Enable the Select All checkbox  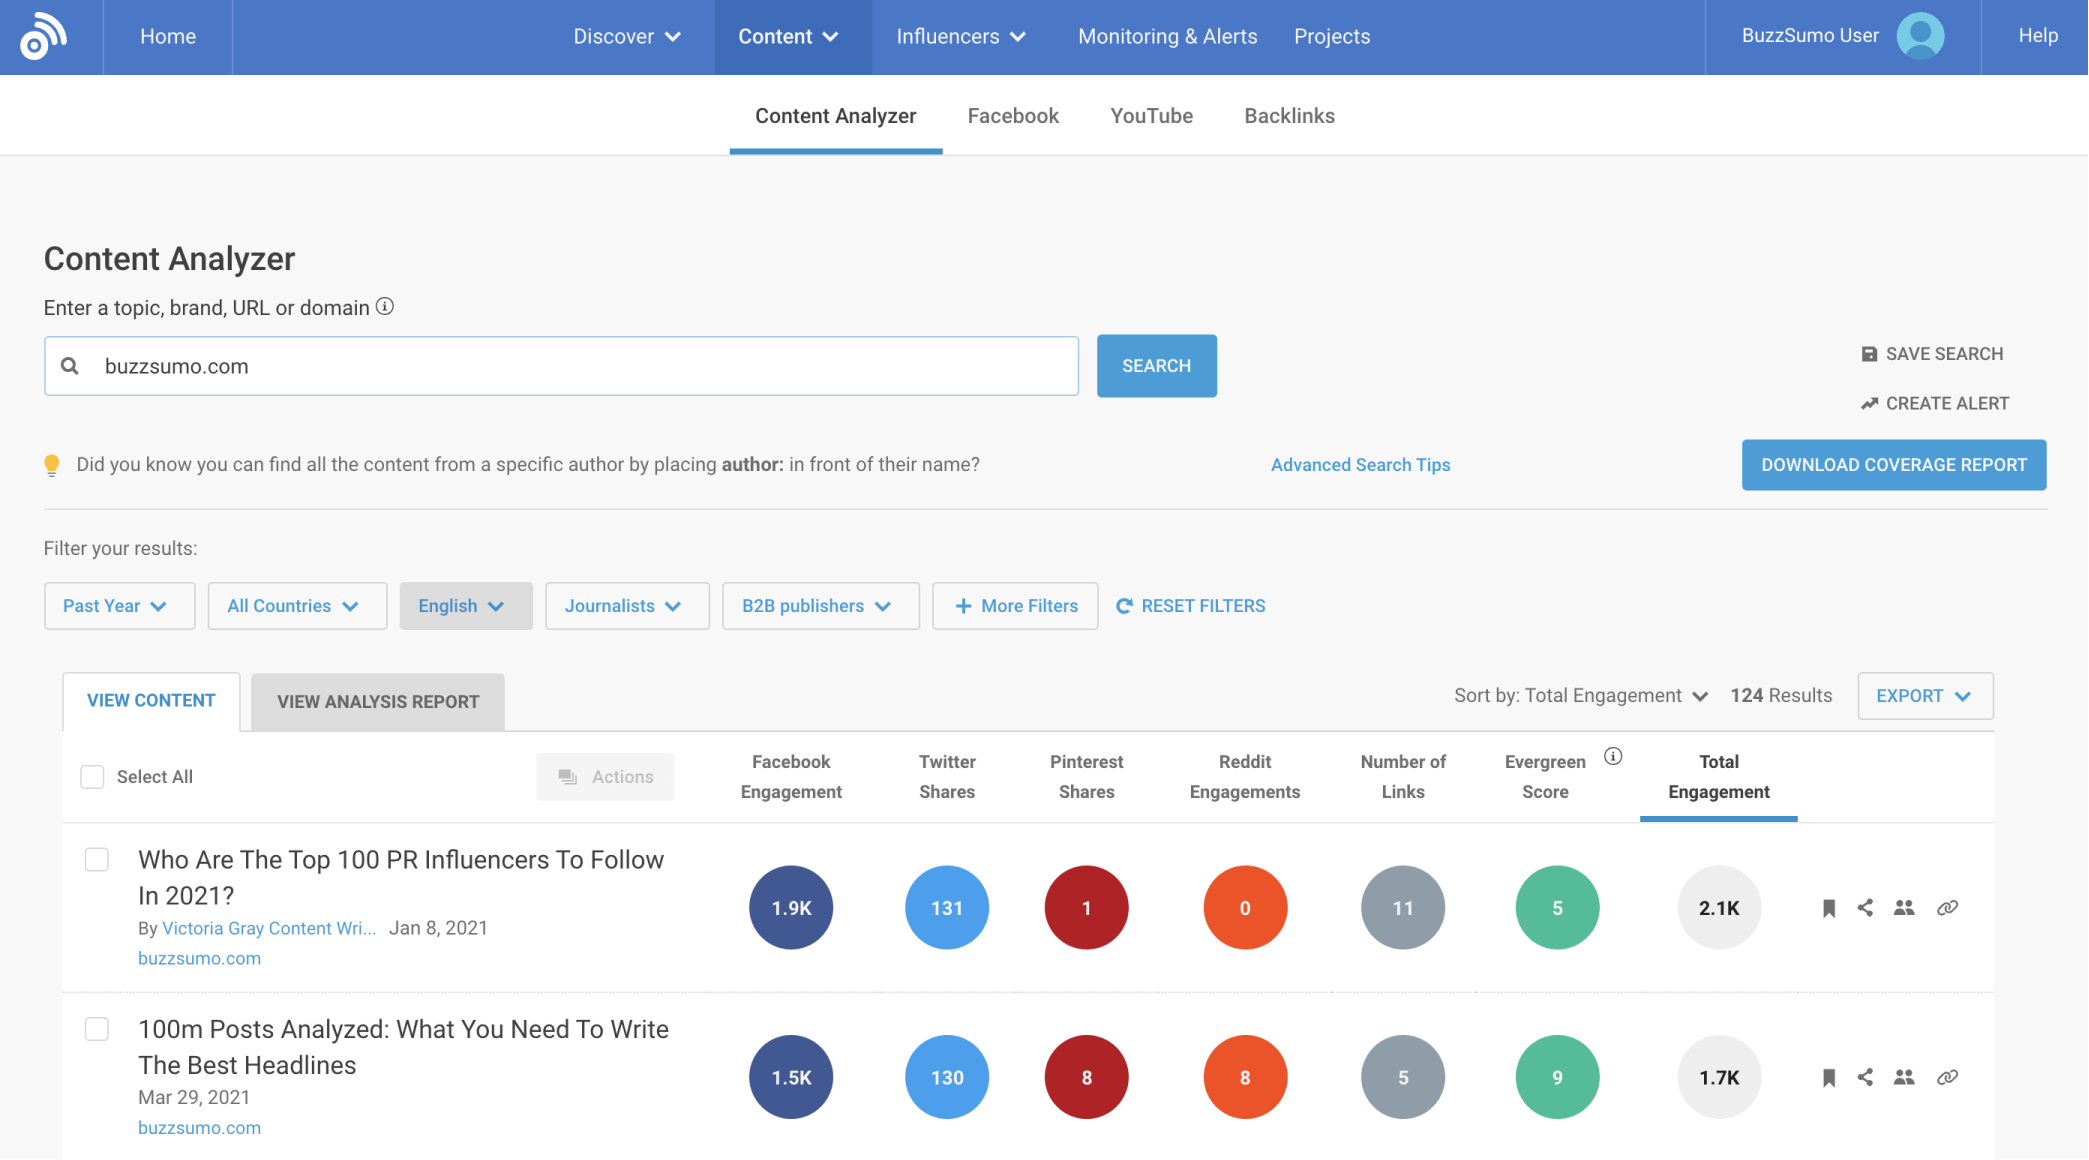tap(92, 776)
